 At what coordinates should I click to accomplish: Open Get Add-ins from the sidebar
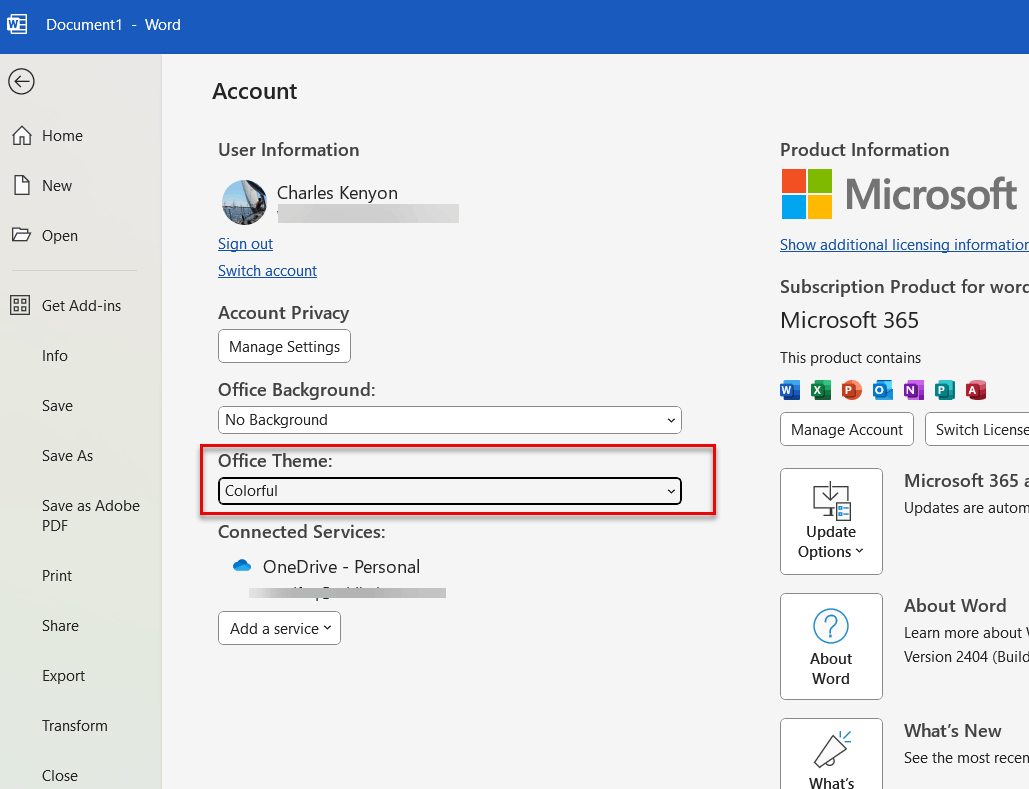[x=80, y=305]
